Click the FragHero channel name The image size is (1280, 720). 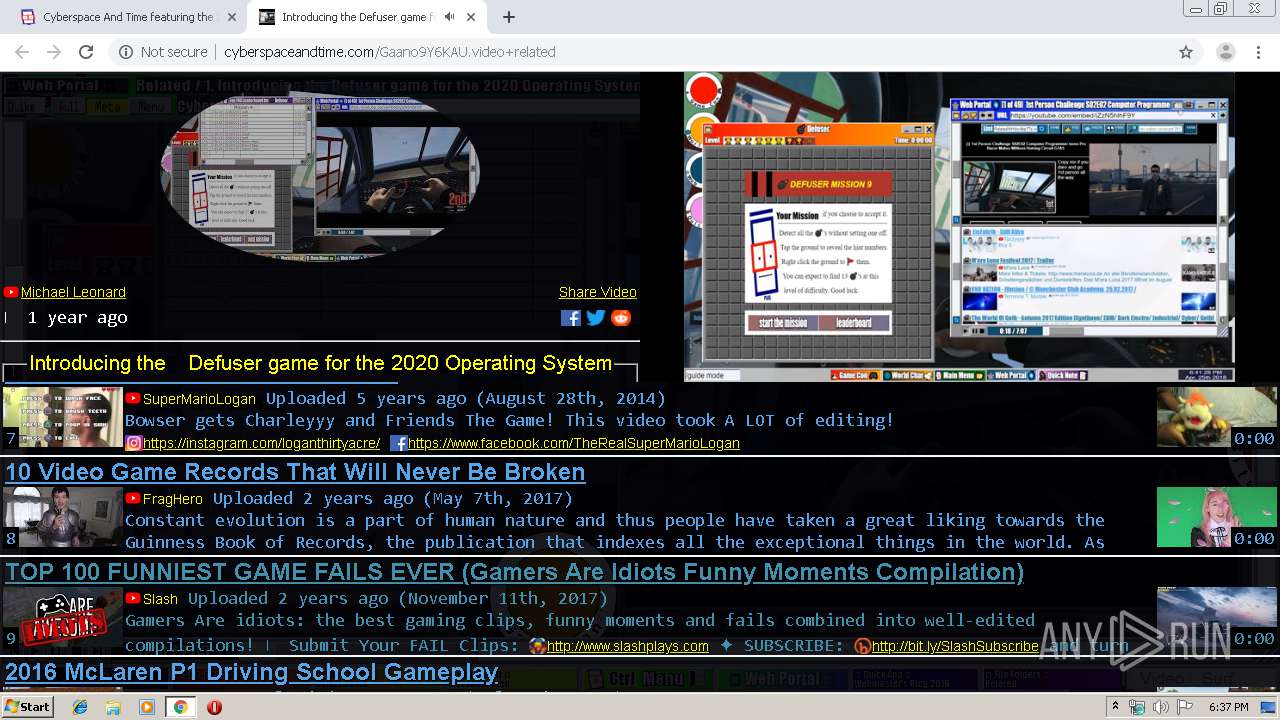[173, 499]
